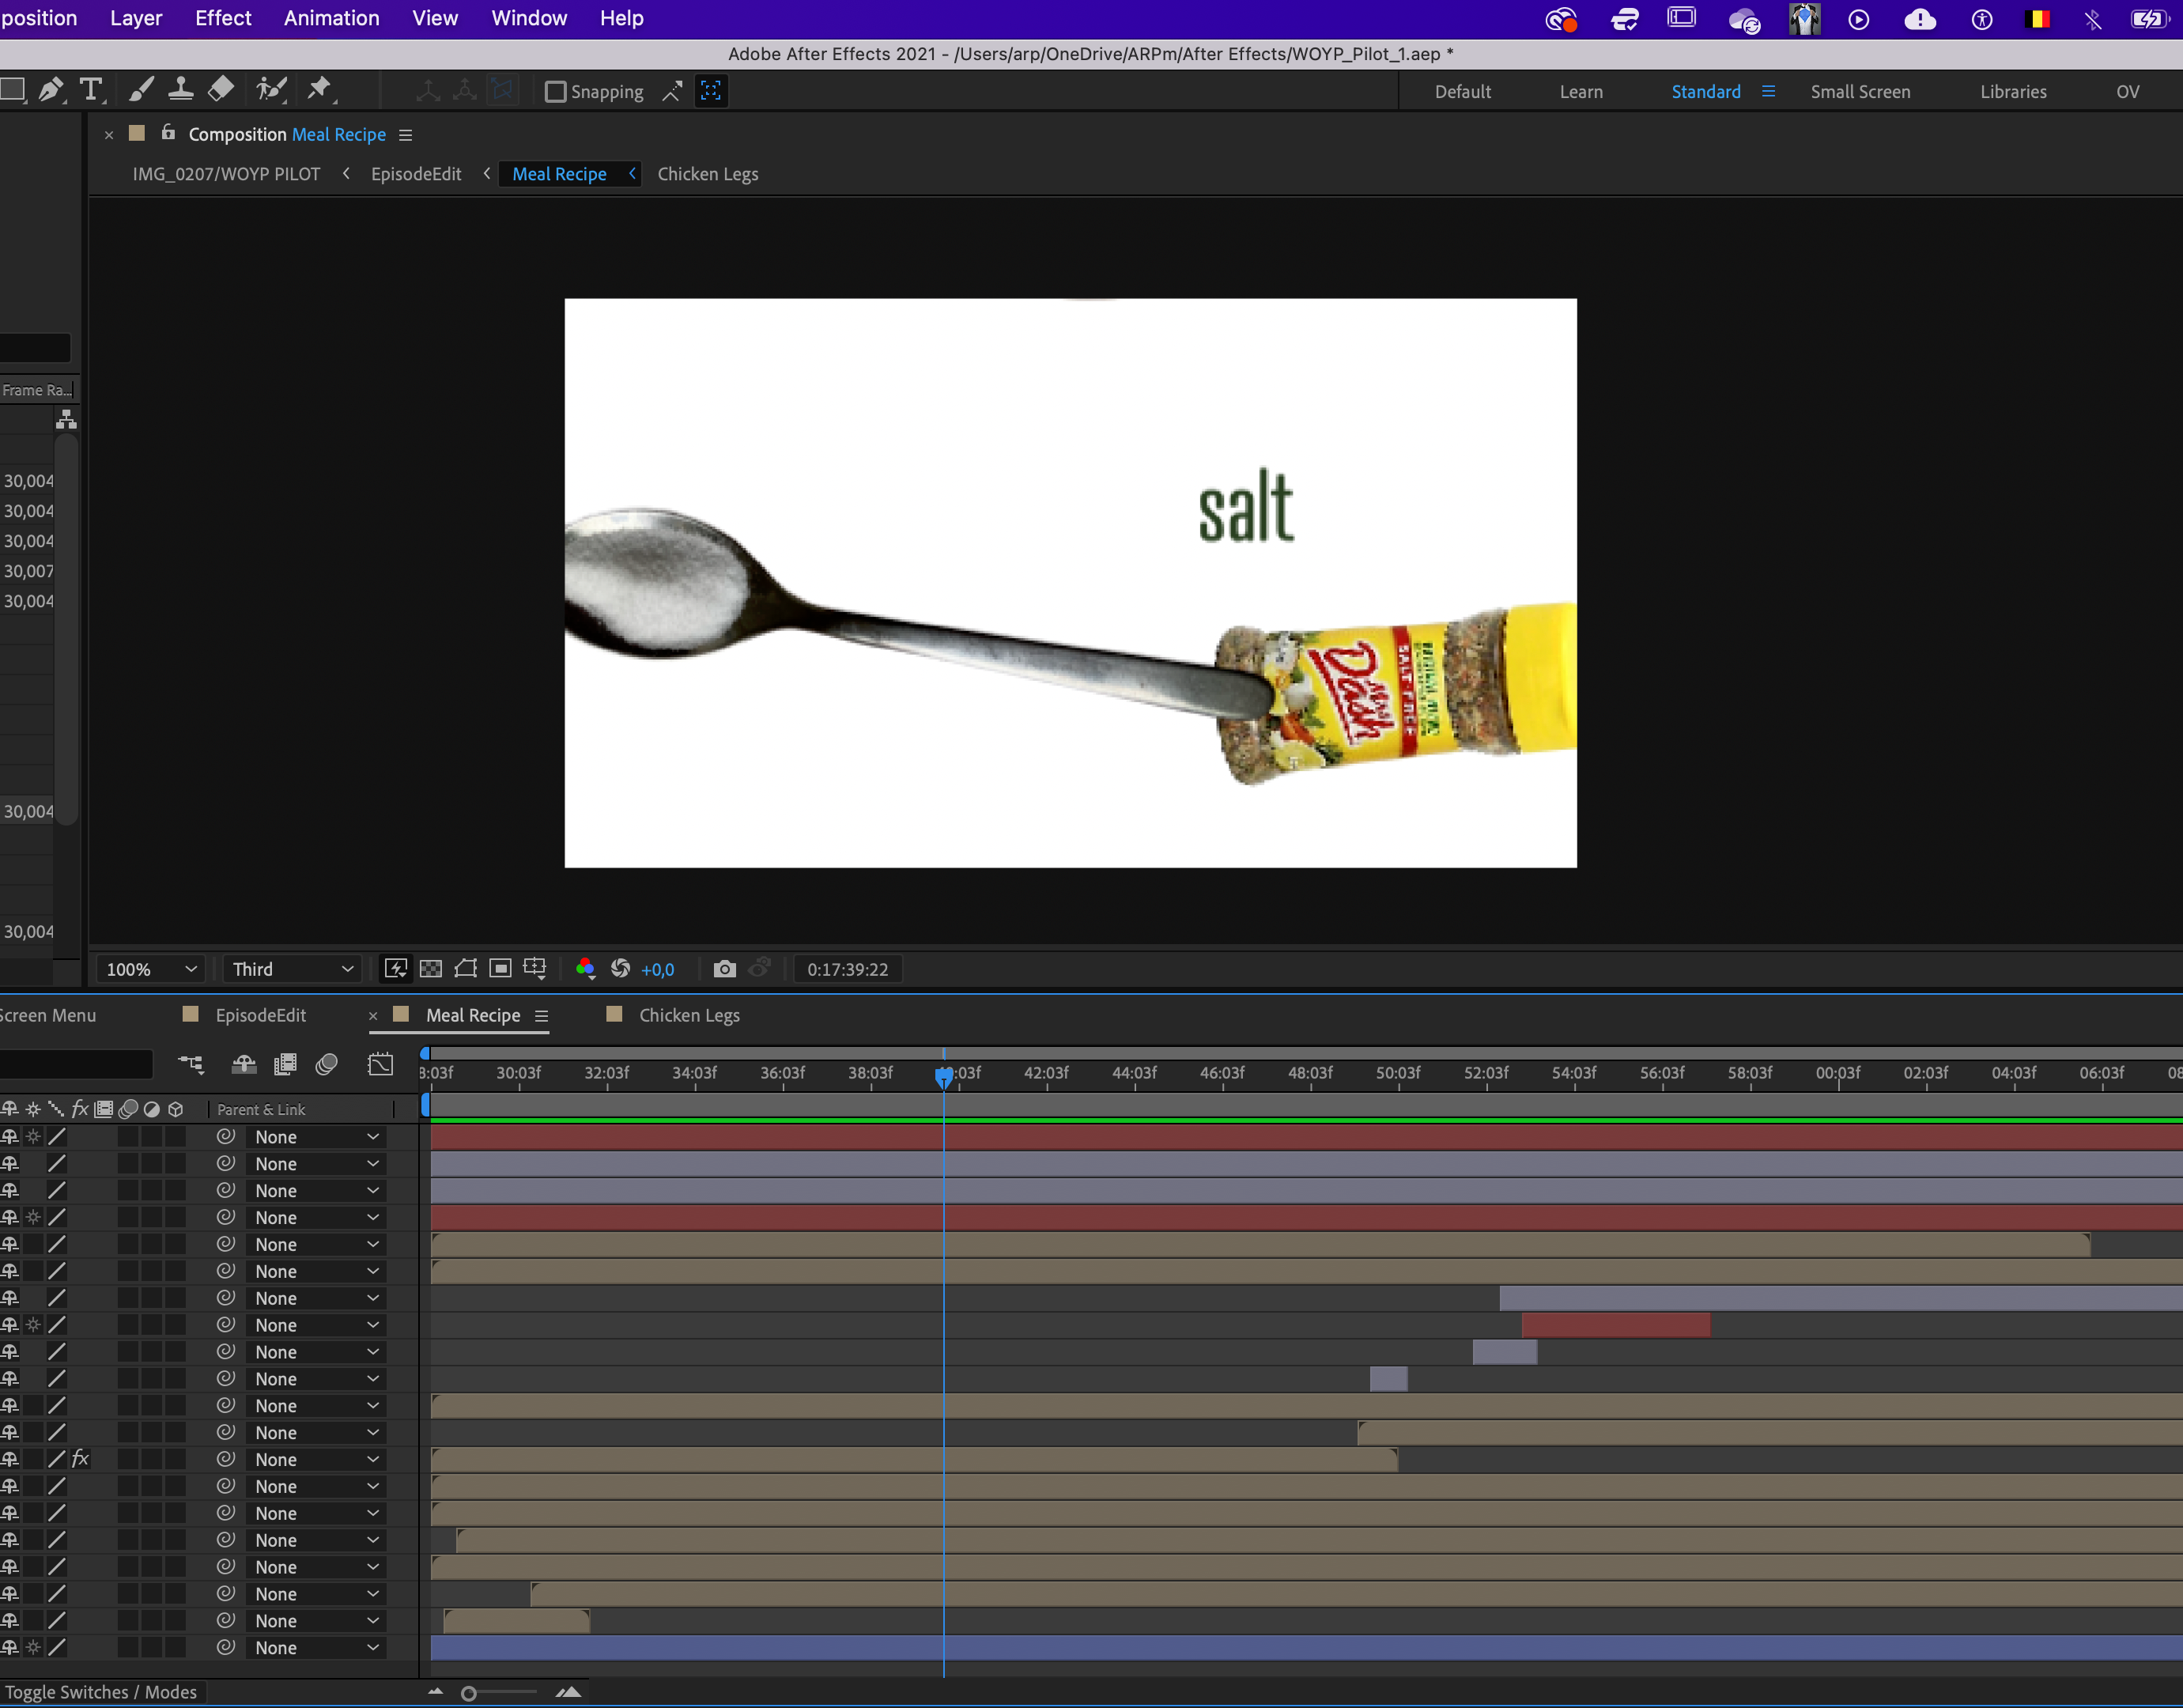This screenshot has width=2183, height=1708.
Task: Open the Third resolution dropdown
Action: point(292,969)
